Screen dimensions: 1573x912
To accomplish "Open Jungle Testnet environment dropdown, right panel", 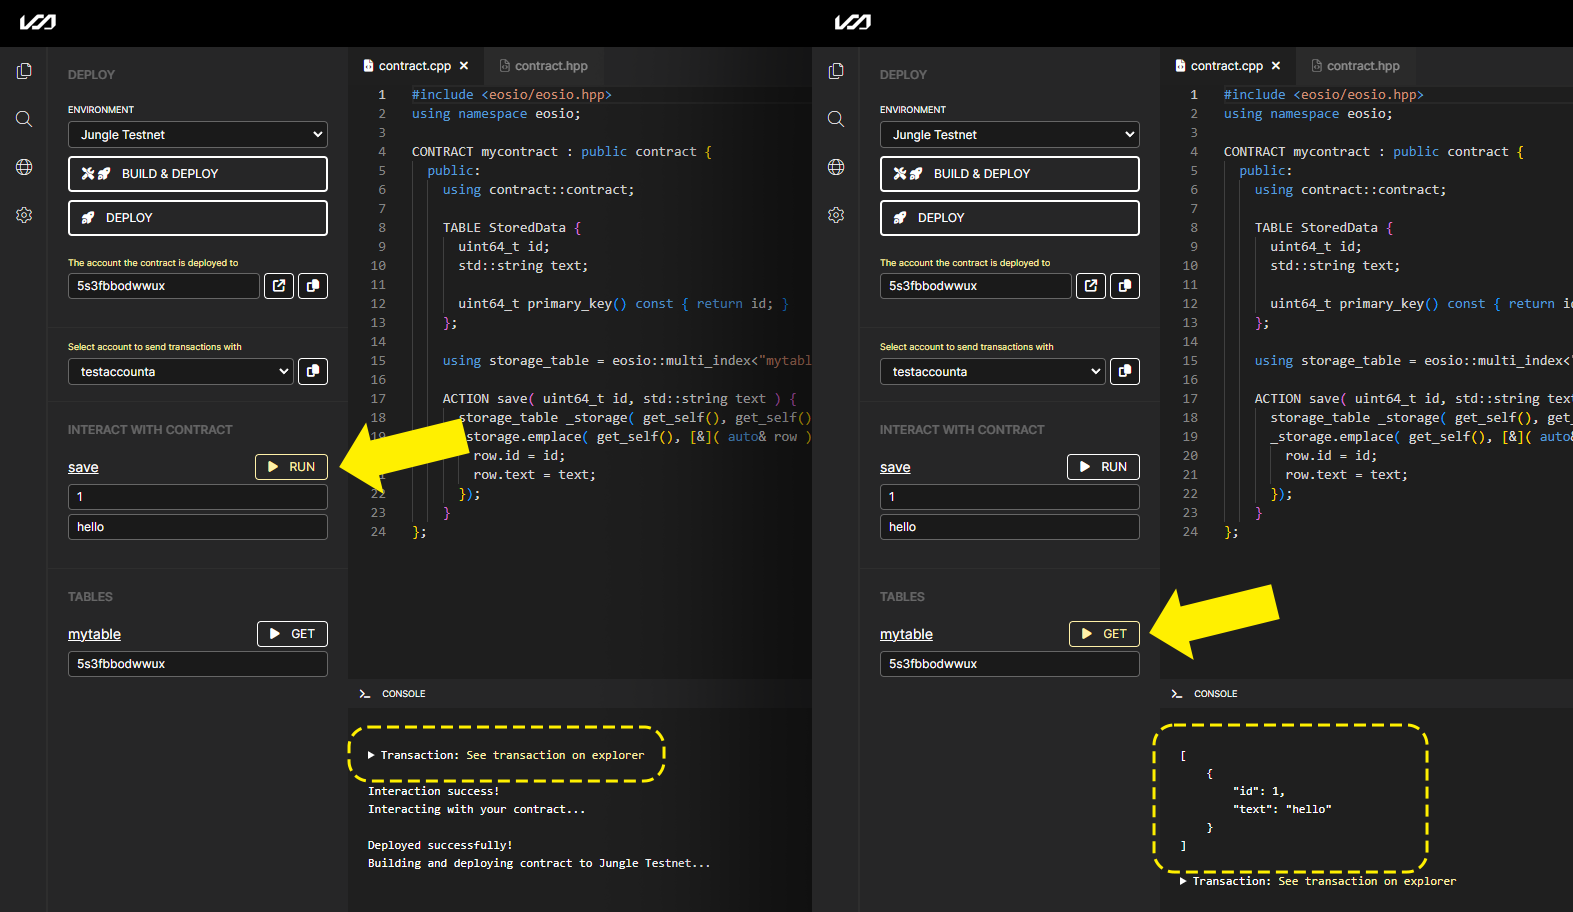I will coord(1010,135).
